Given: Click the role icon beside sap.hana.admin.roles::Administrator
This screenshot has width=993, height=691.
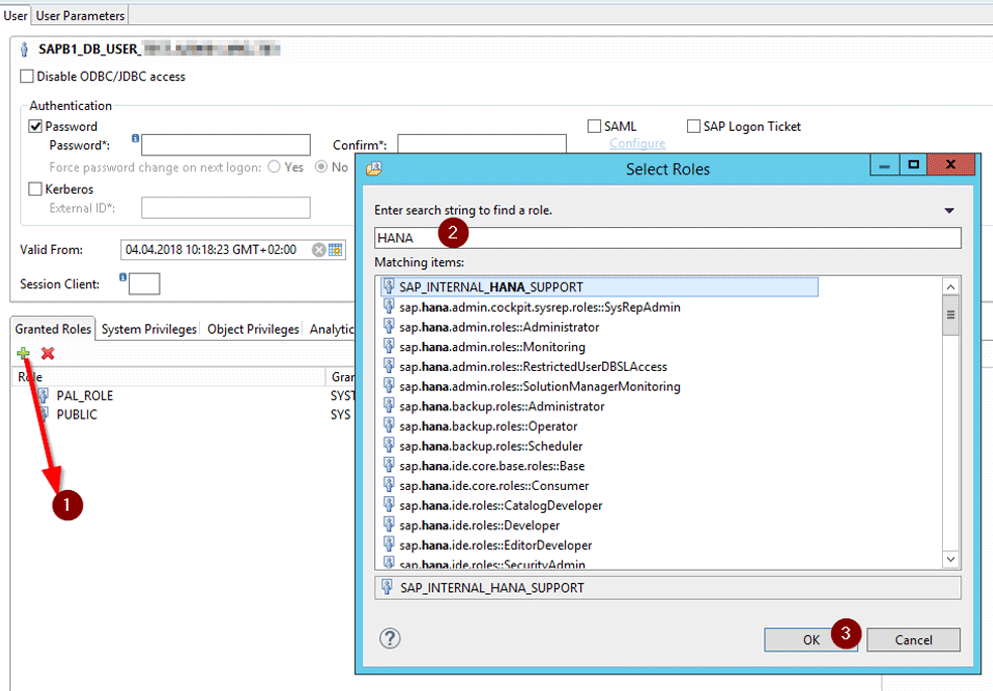Looking at the screenshot, I should 389,326.
